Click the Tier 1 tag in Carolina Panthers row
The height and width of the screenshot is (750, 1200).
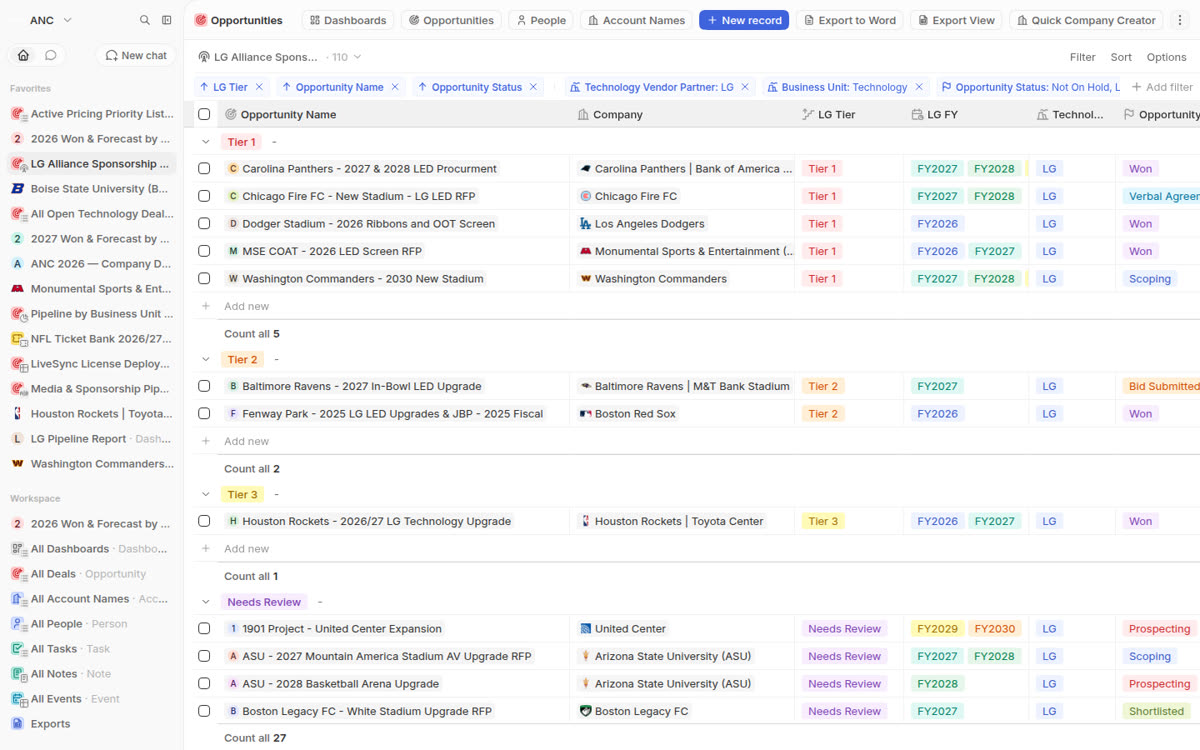pyautogui.click(x=822, y=169)
